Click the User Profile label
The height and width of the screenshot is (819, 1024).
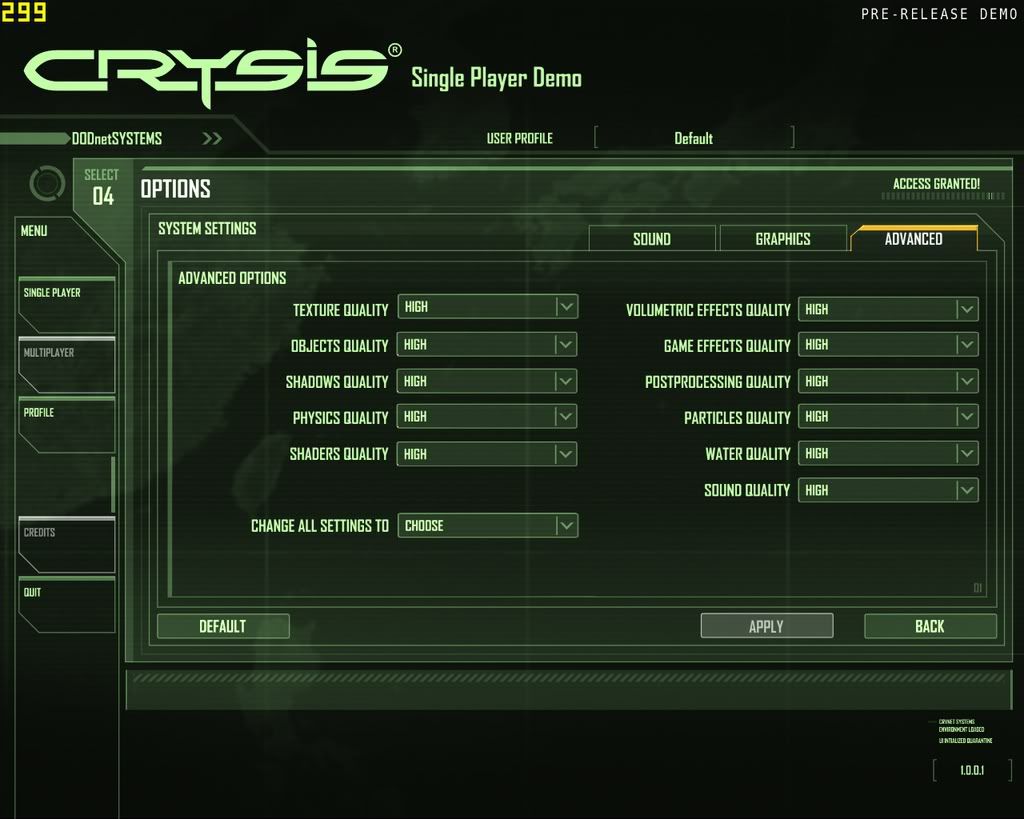click(520, 138)
